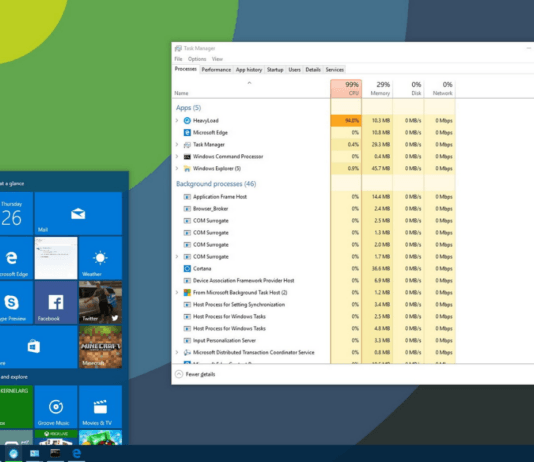Click the Windows Explorer process icon
This screenshot has height=462, width=534.
tap(187, 169)
